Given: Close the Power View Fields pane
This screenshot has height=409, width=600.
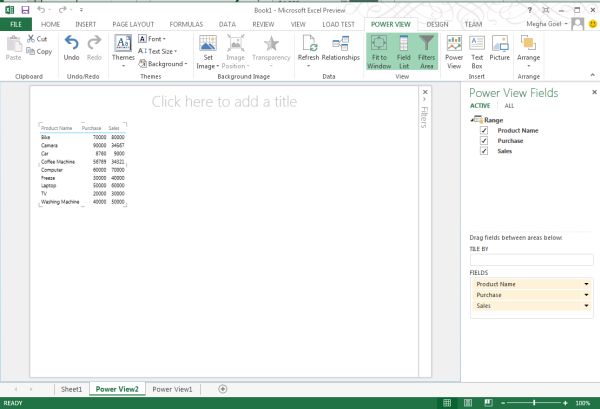Looking at the screenshot, I should [x=594, y=92].
